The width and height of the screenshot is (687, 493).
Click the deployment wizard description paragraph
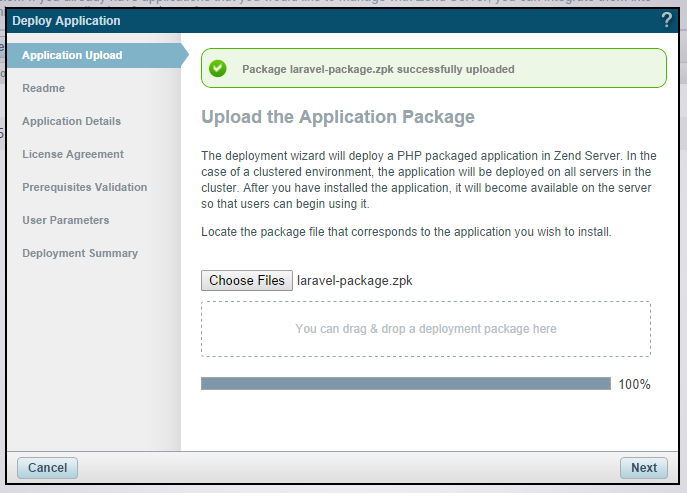pos(426,180)
